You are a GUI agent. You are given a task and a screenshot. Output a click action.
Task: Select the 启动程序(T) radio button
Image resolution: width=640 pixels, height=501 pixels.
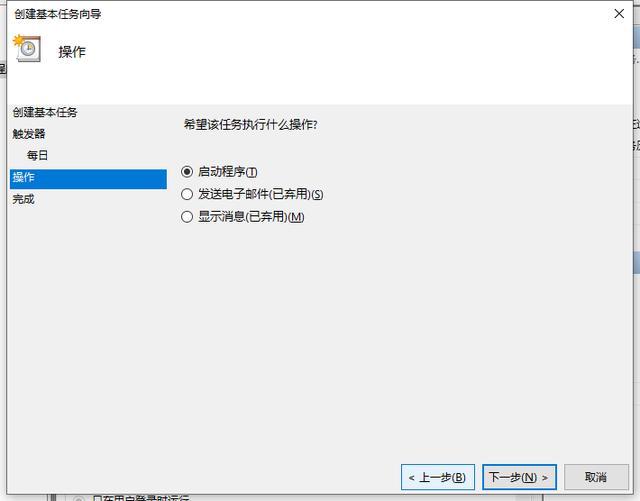click(x=187, y=171)
